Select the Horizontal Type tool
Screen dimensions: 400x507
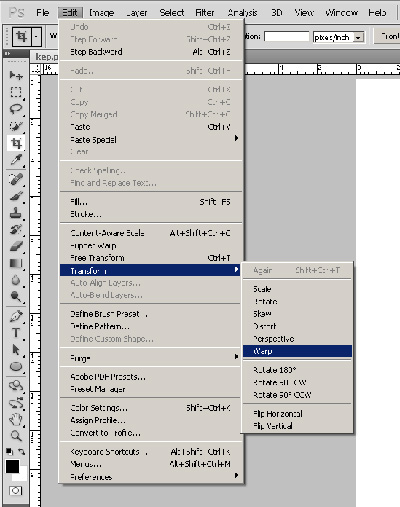[x=16, y=333]
